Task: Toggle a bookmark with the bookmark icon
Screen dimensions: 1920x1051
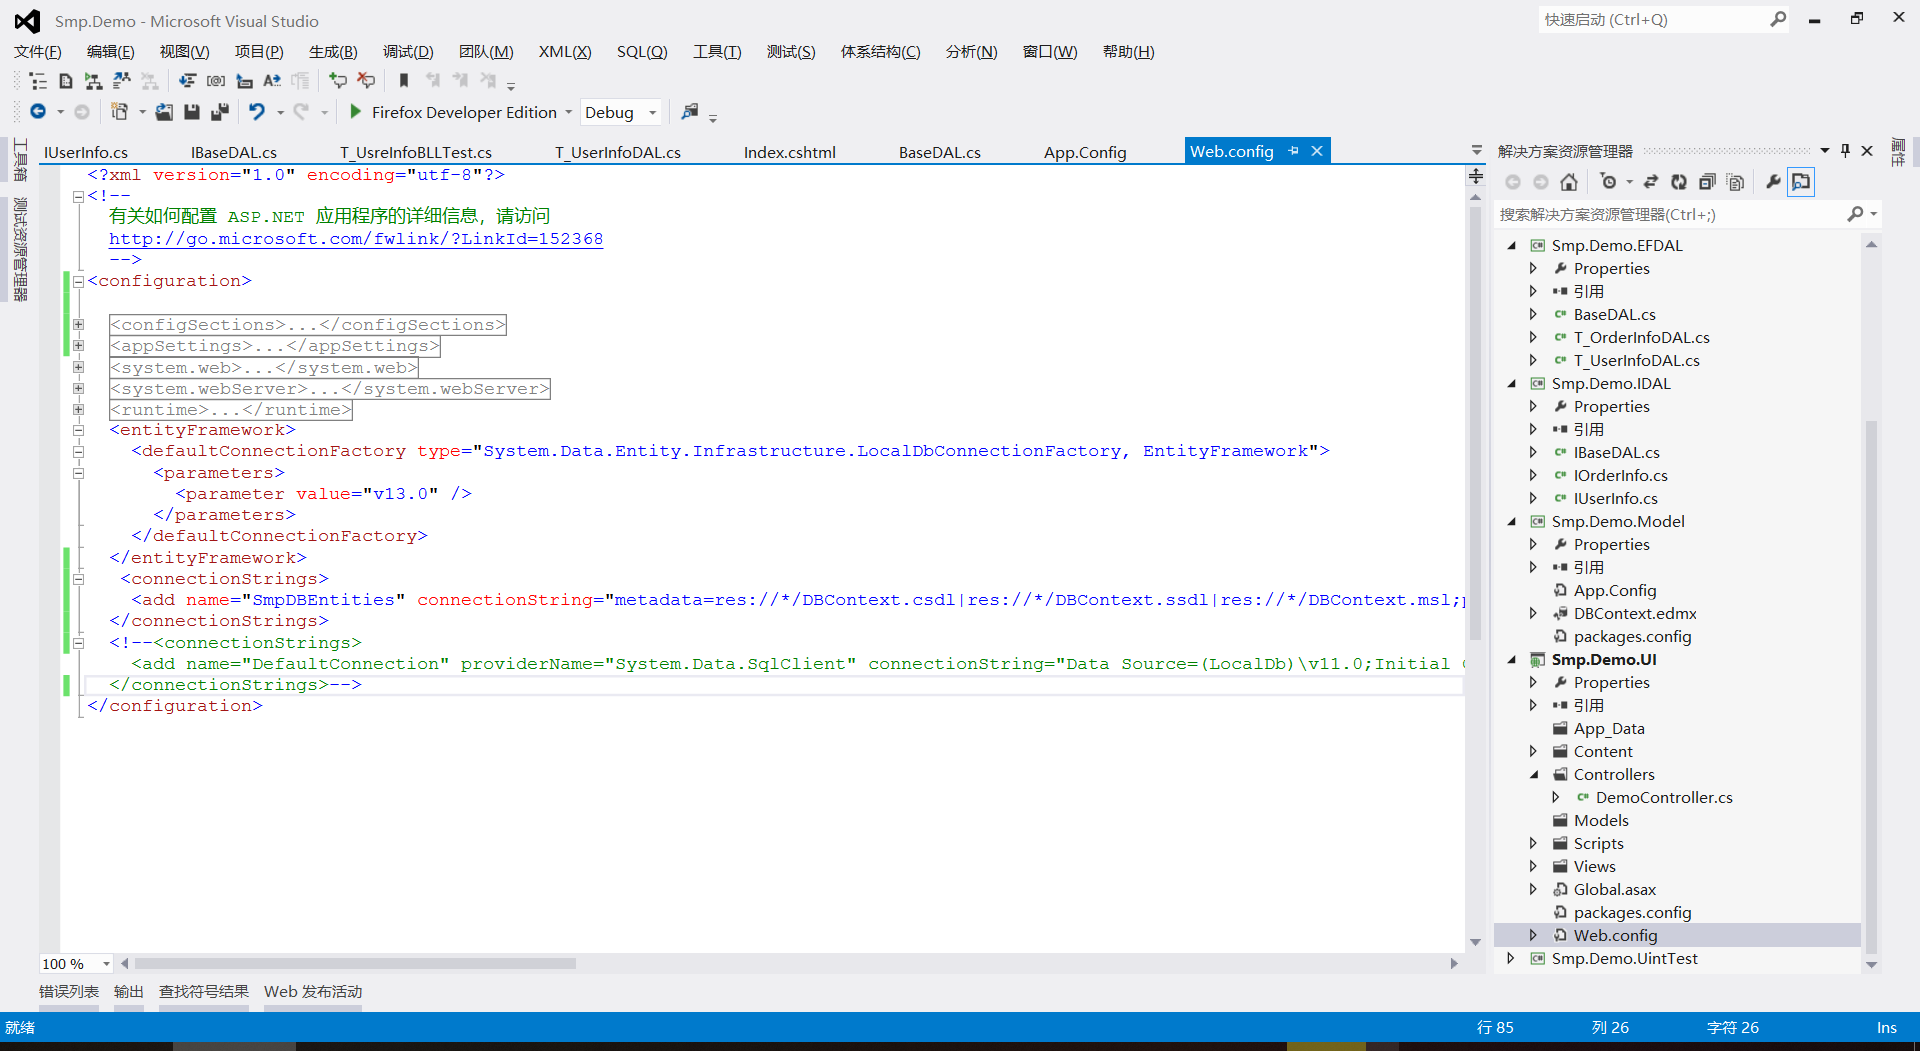Action: point(404,81)
